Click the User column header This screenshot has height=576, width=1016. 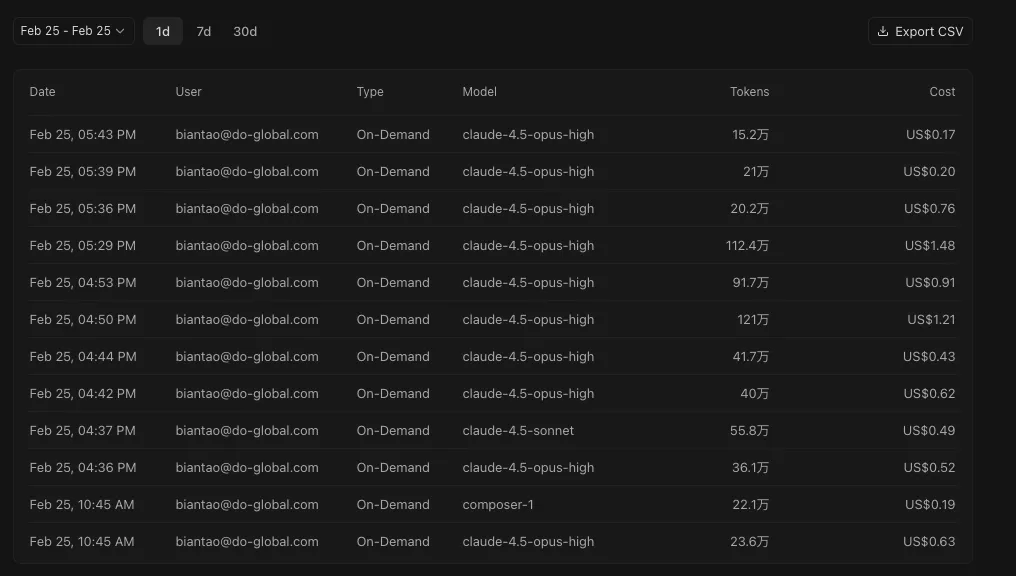pyautogui.click(x=189, y=92)
